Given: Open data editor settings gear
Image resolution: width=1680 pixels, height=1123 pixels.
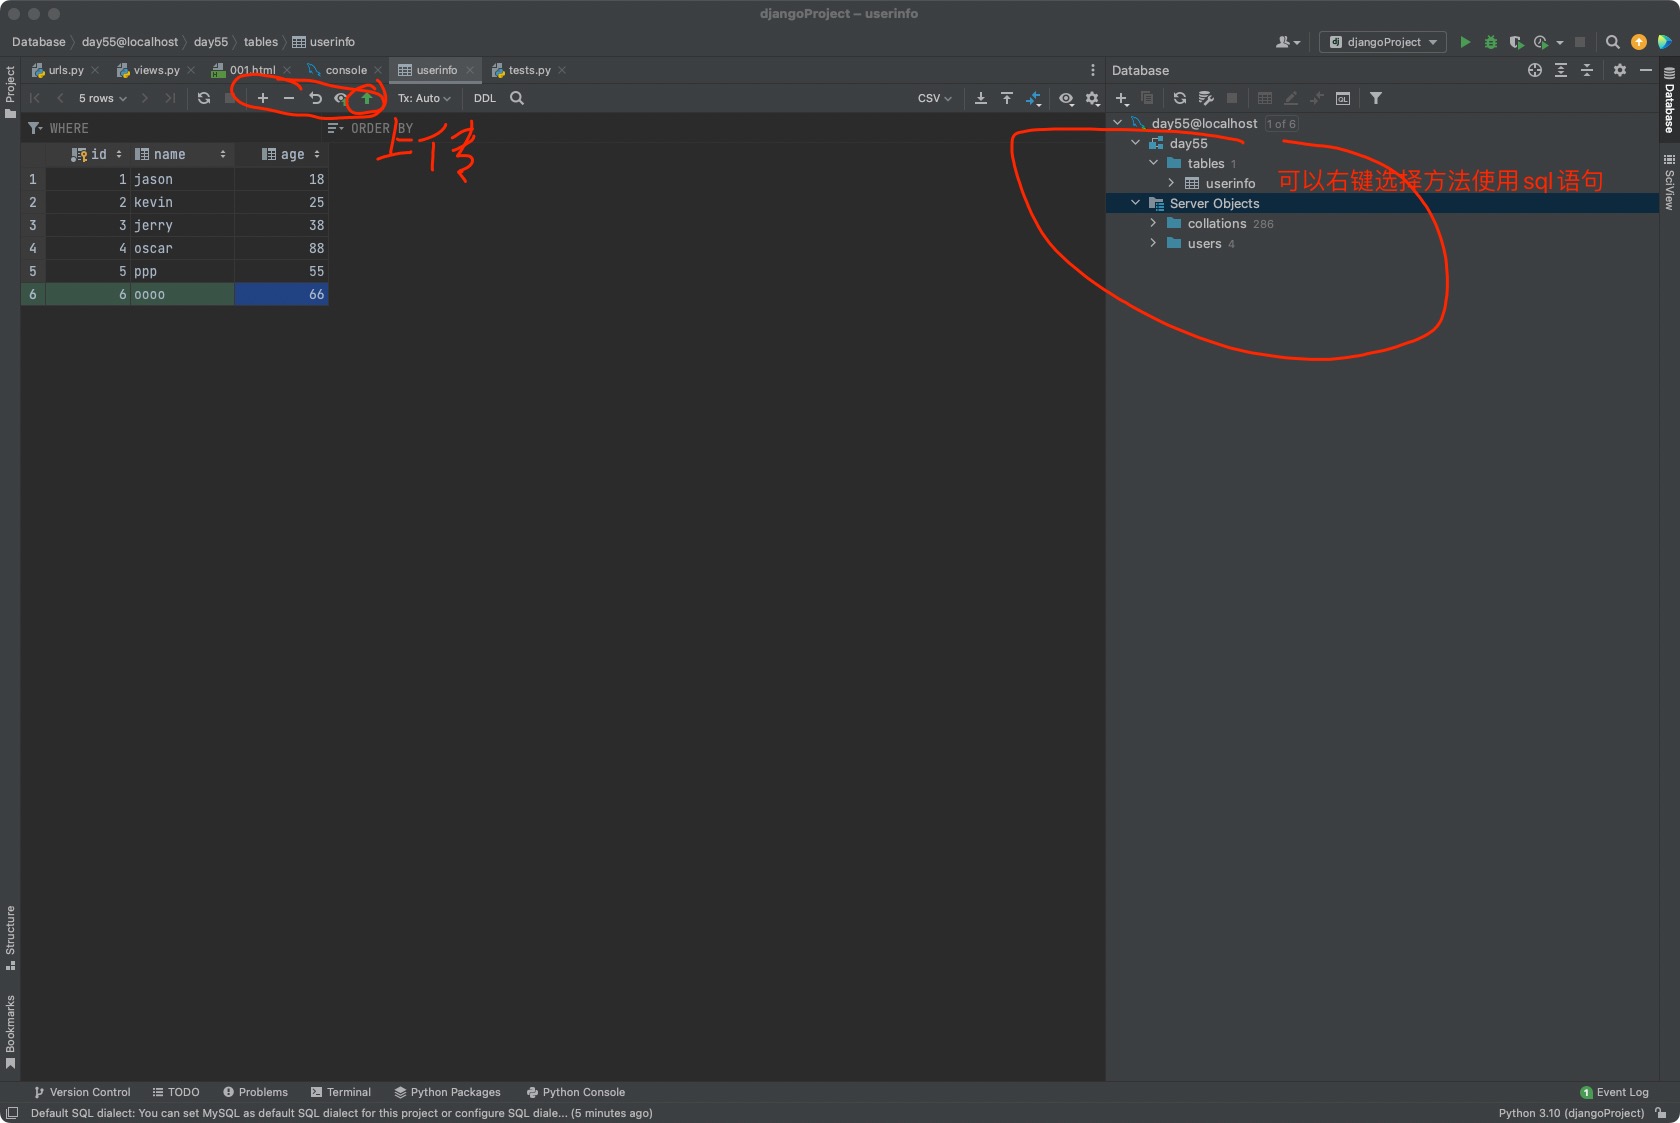Looking at the screenshot, I should tap(1093, 98).
